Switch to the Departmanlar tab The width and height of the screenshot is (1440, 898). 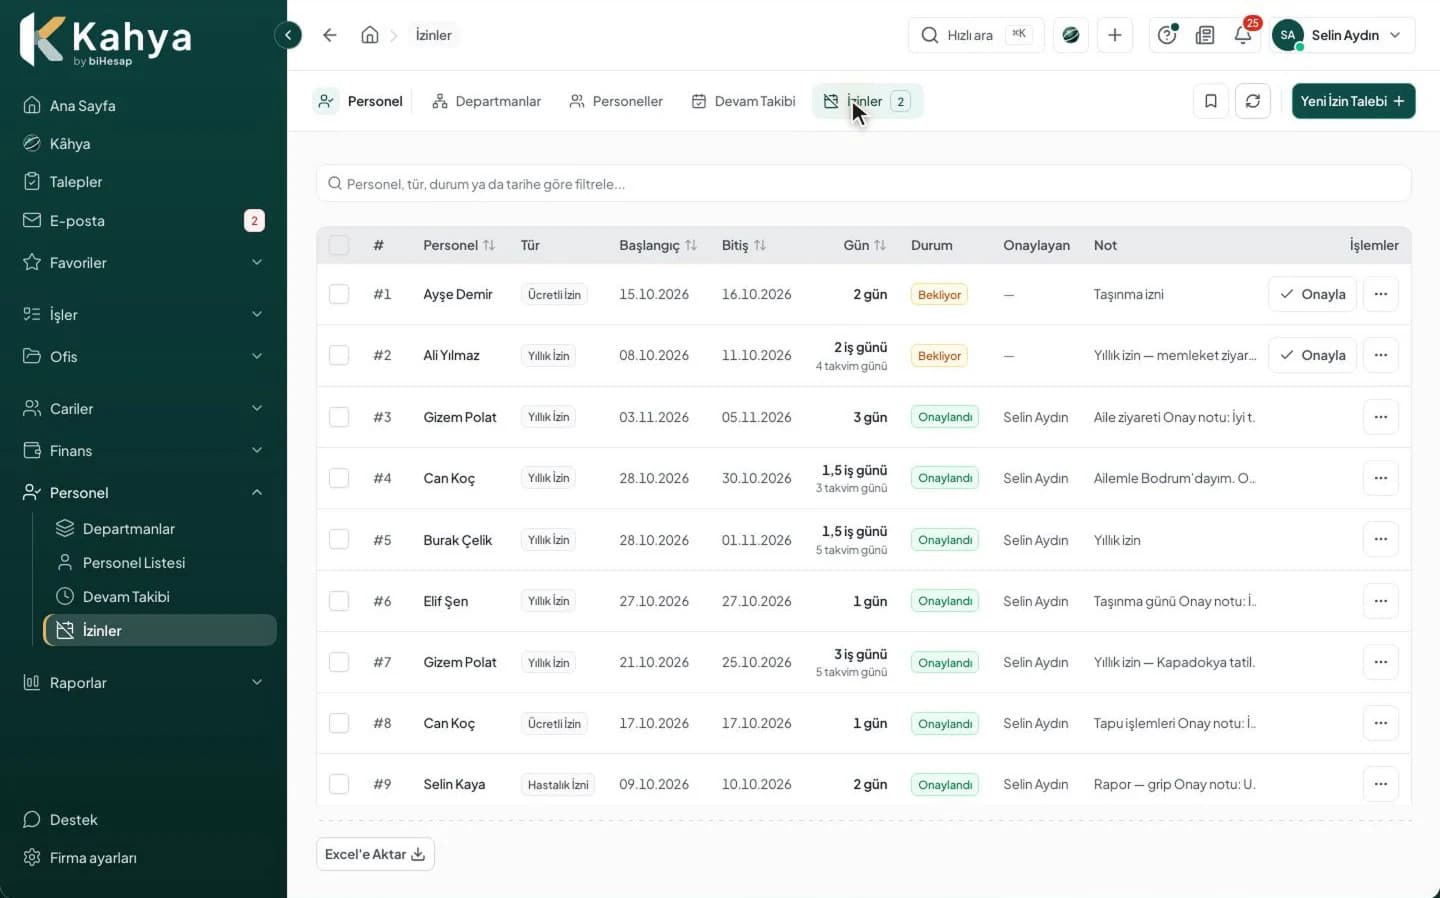coord(487,101)
